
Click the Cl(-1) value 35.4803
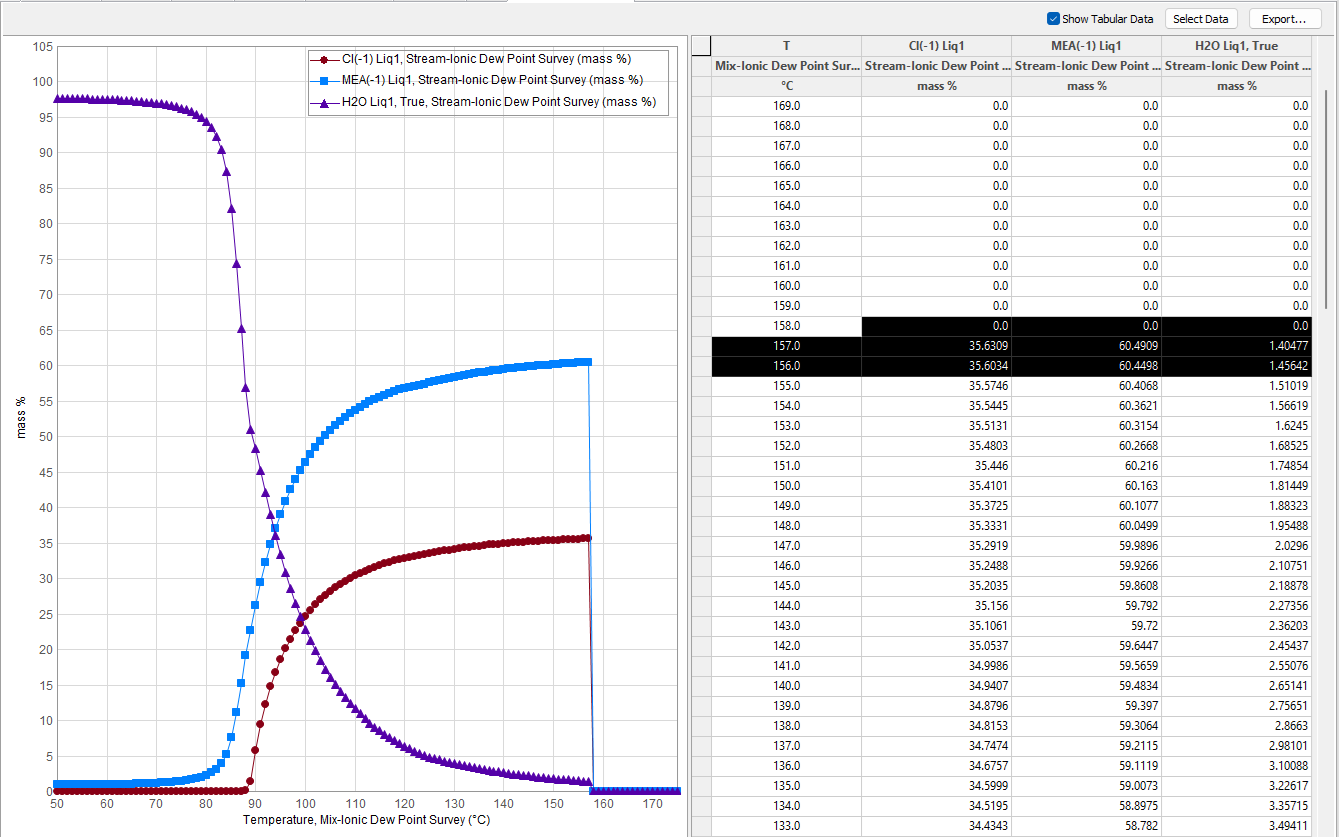(936, 446)
